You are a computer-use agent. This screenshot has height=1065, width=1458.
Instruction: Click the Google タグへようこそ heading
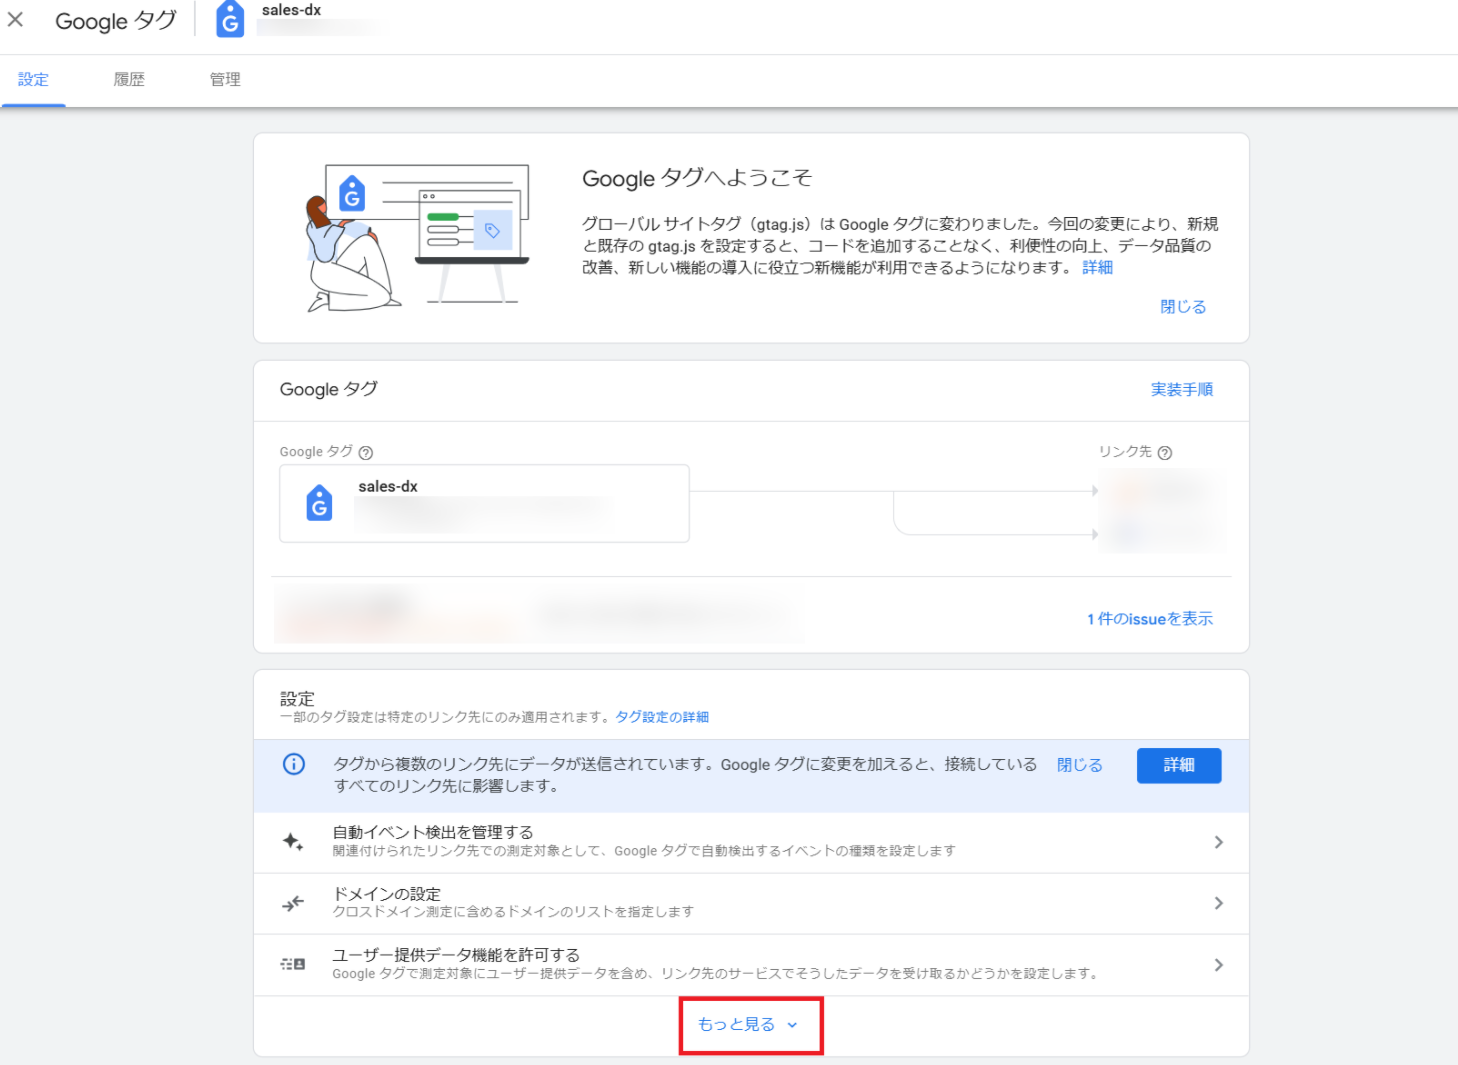[697, 178]
